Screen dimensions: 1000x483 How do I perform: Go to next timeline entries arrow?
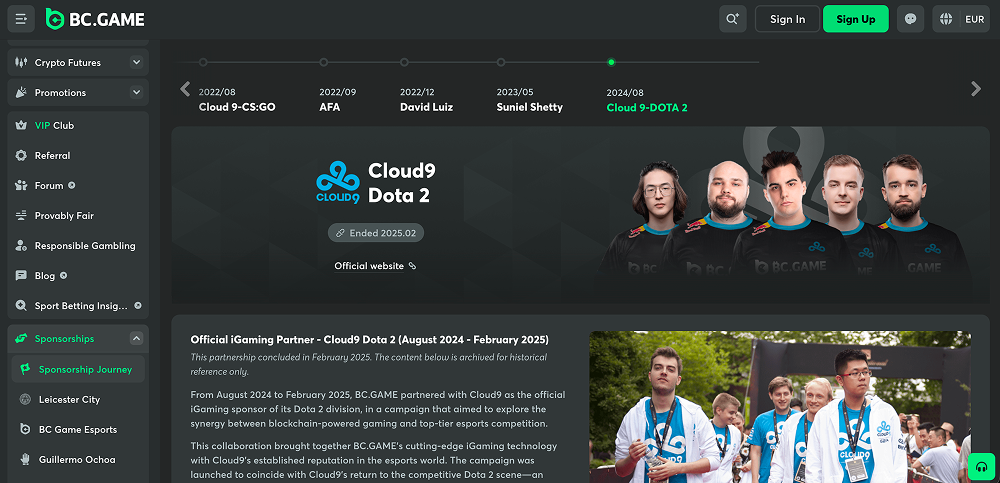click(x=976, y=89)
